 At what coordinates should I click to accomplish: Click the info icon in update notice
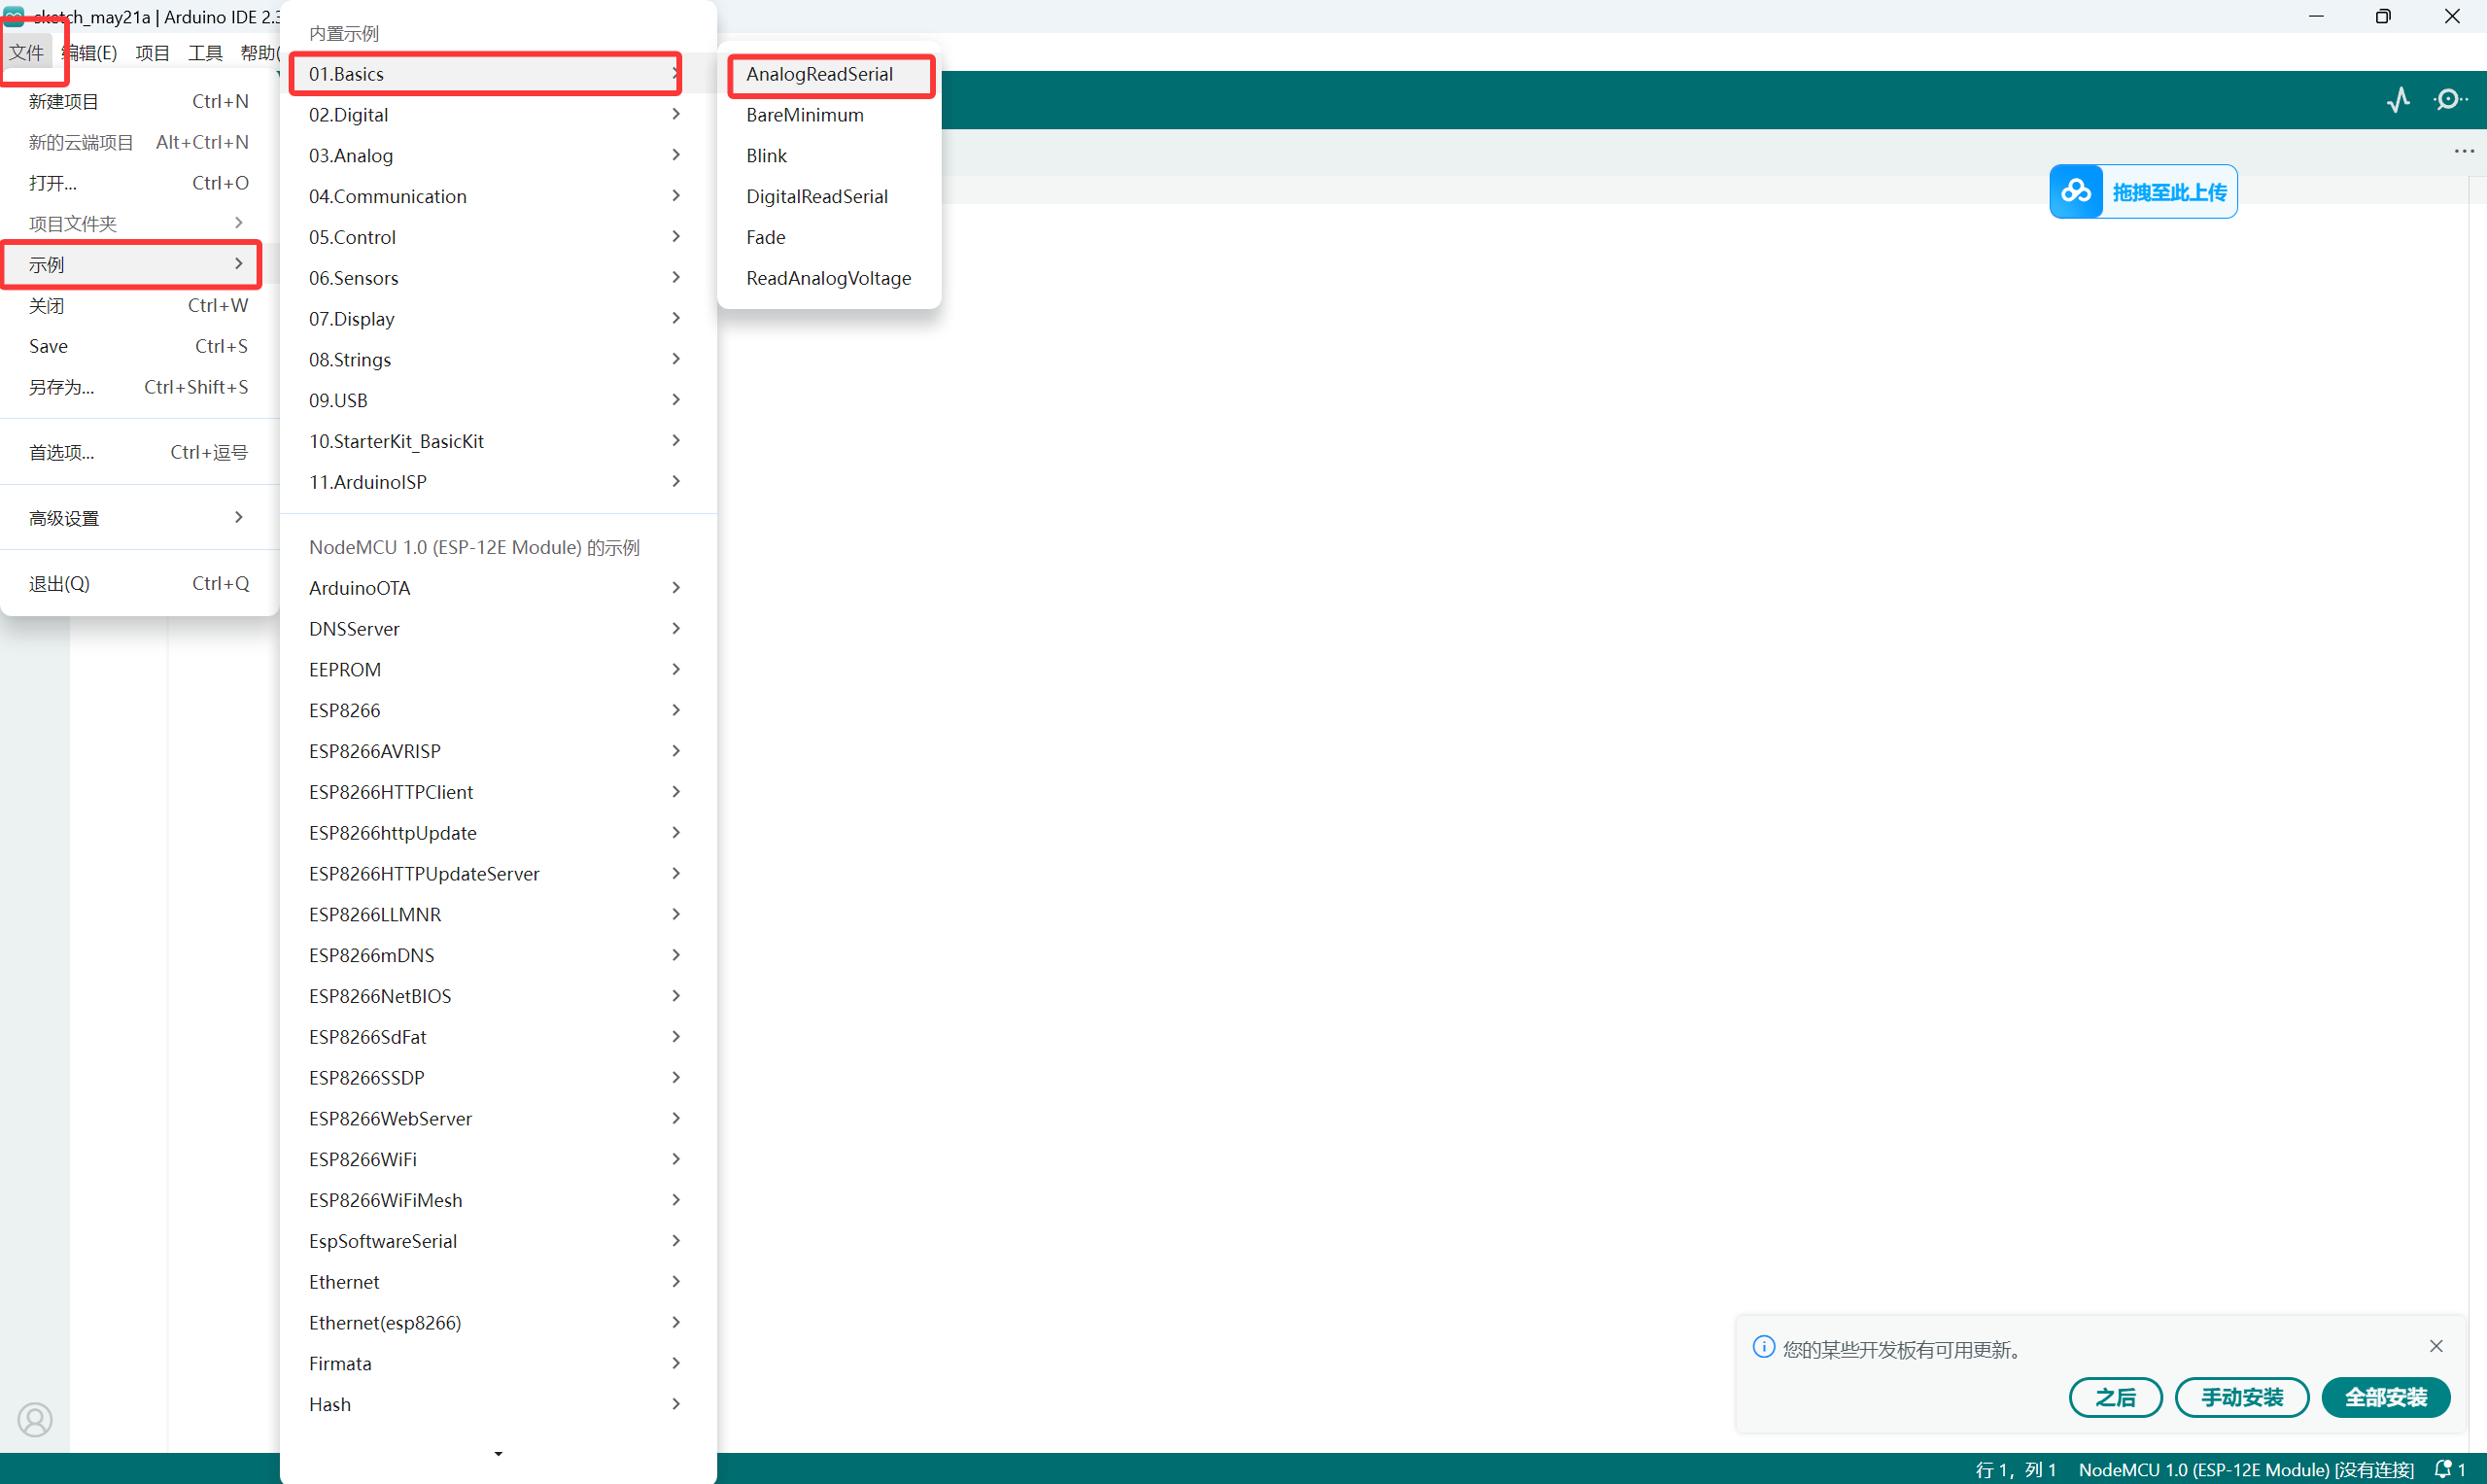tap(1763, 1347)
